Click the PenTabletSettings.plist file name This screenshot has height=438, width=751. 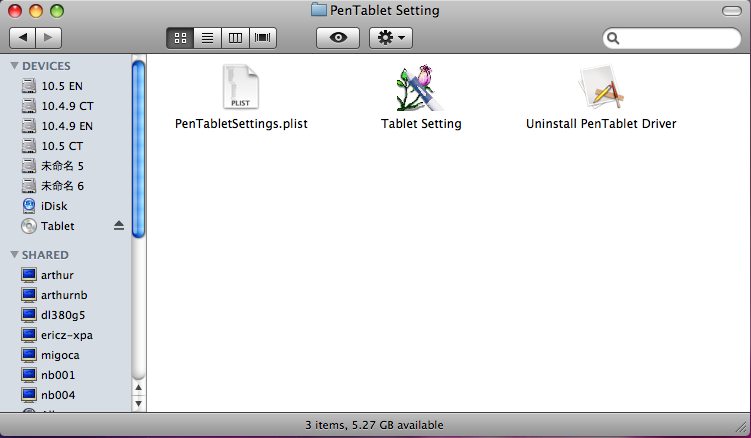(x=241, y=124)
